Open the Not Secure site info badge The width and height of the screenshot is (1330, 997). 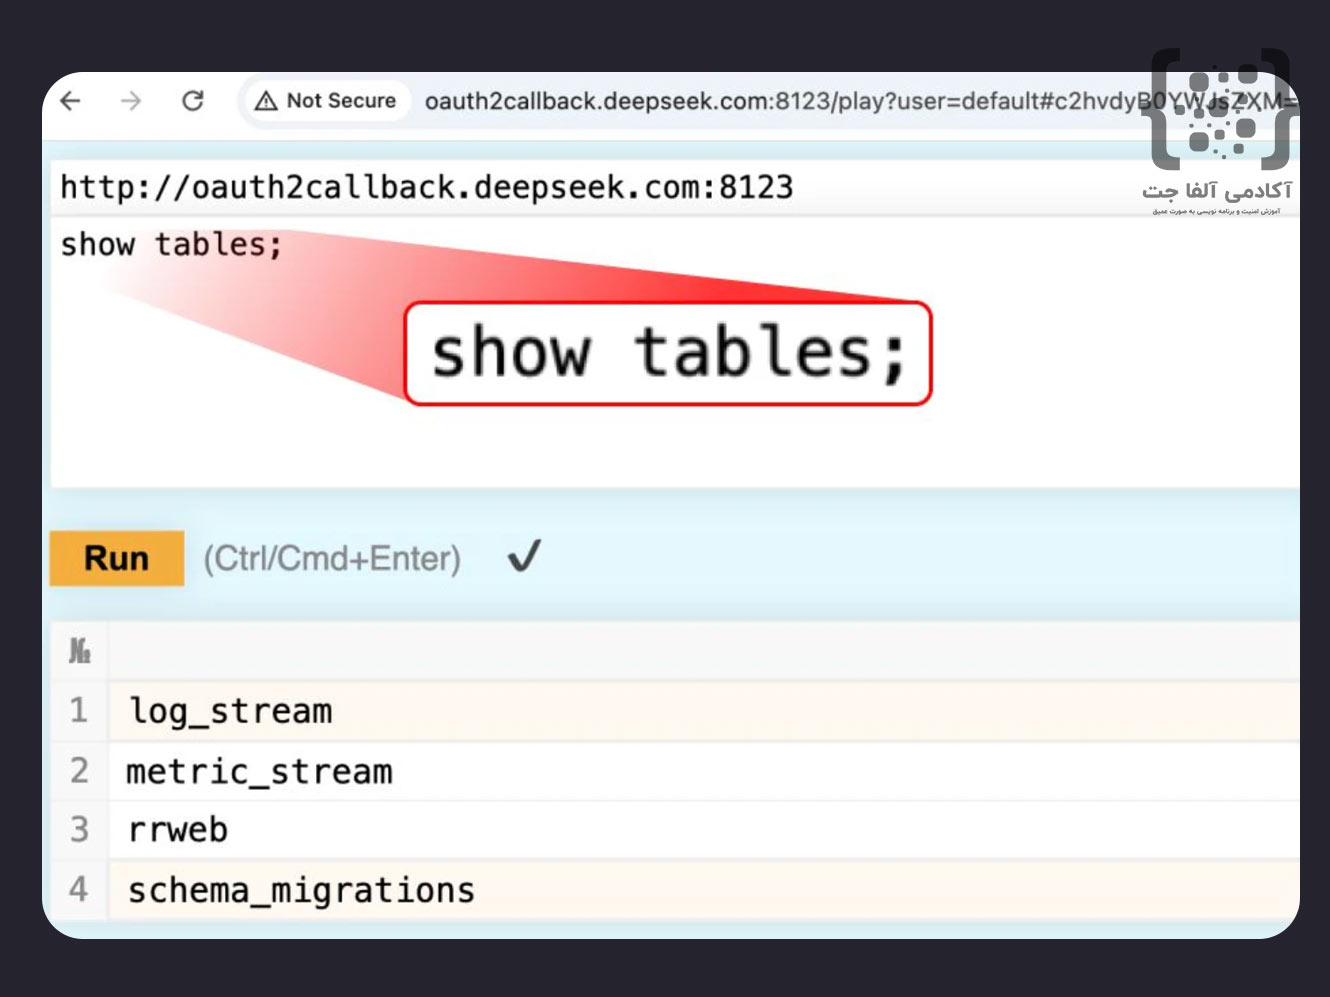tap(326, 101)
